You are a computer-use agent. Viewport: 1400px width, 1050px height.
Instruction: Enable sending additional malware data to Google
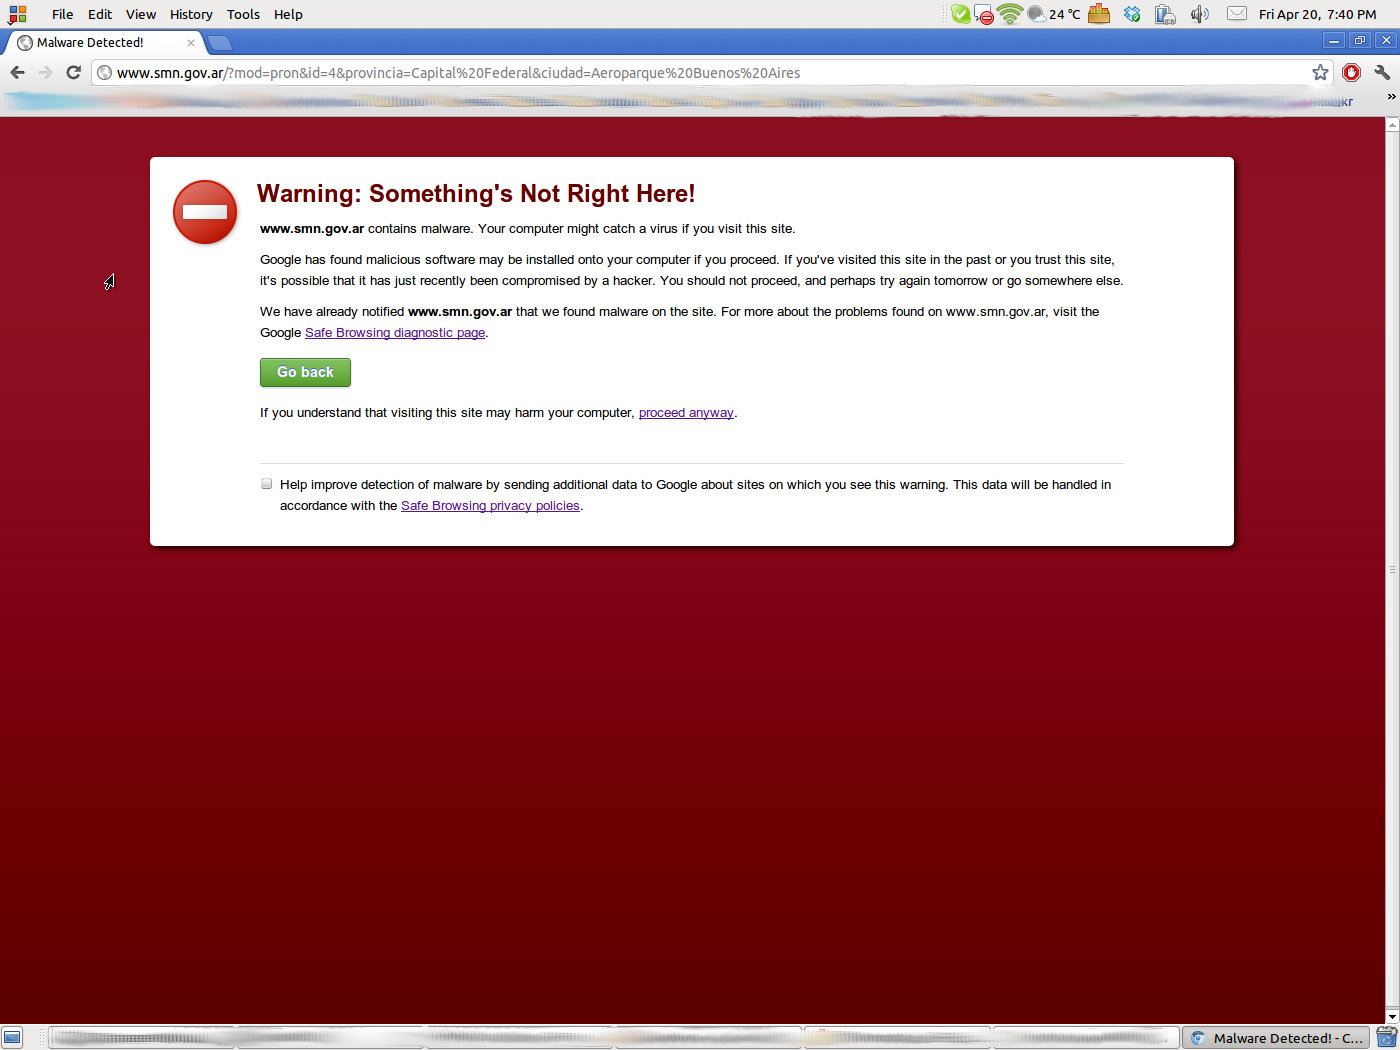(267, 484)
